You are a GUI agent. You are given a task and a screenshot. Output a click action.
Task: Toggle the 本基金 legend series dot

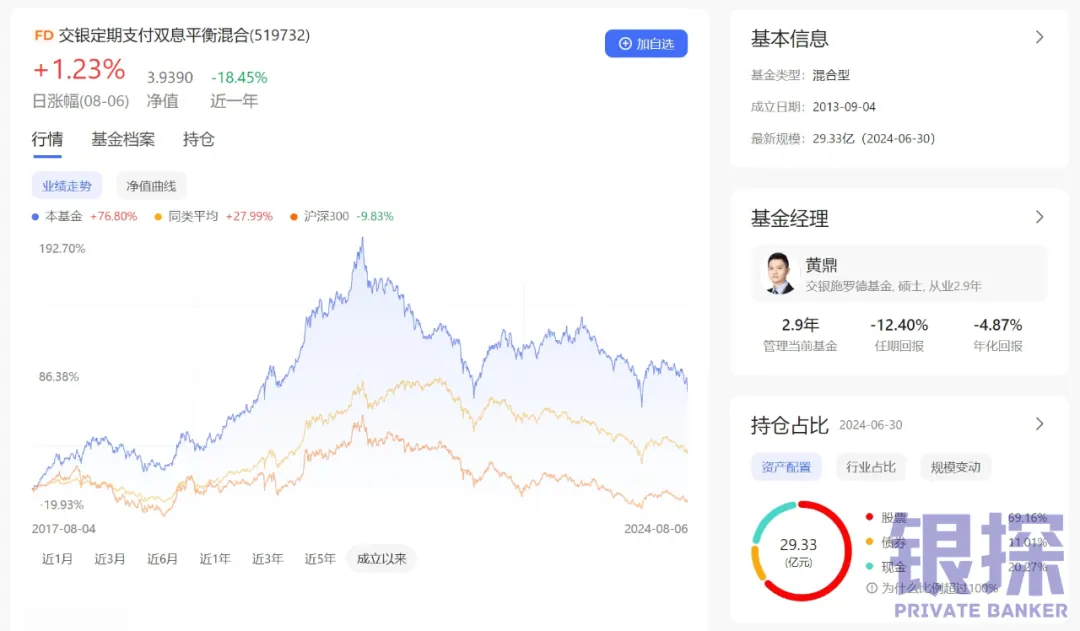pyautogui.click(x=36, y=216)
